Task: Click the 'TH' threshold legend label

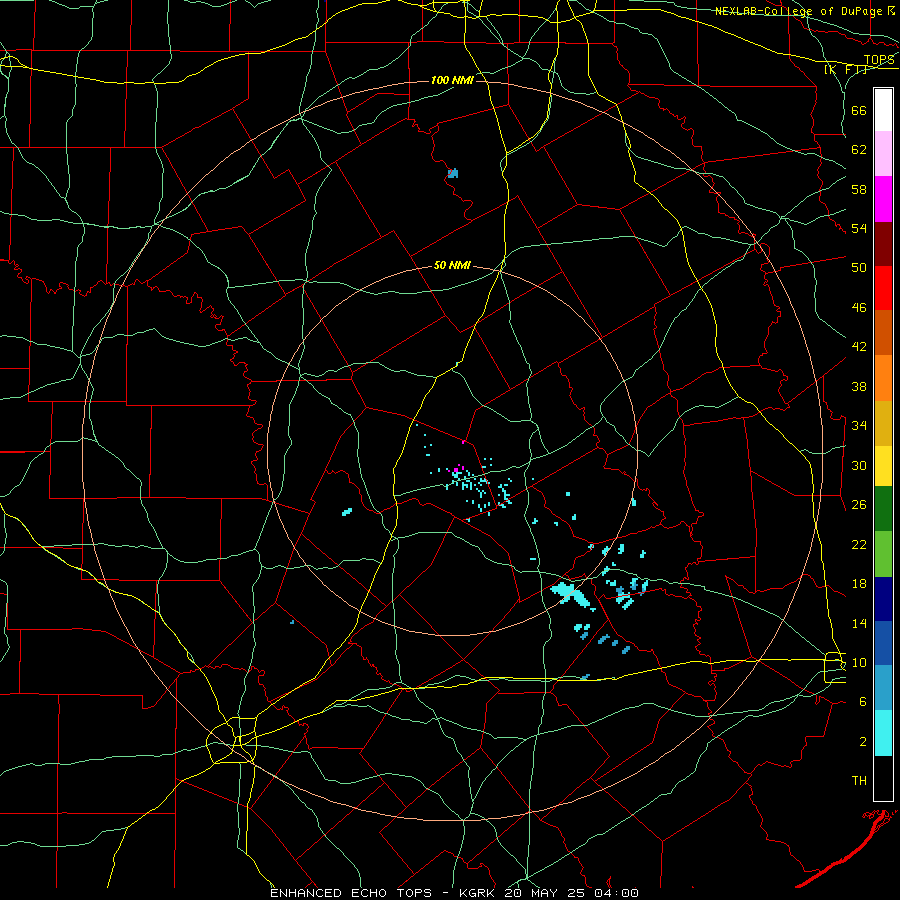Action: click(859, 781)
